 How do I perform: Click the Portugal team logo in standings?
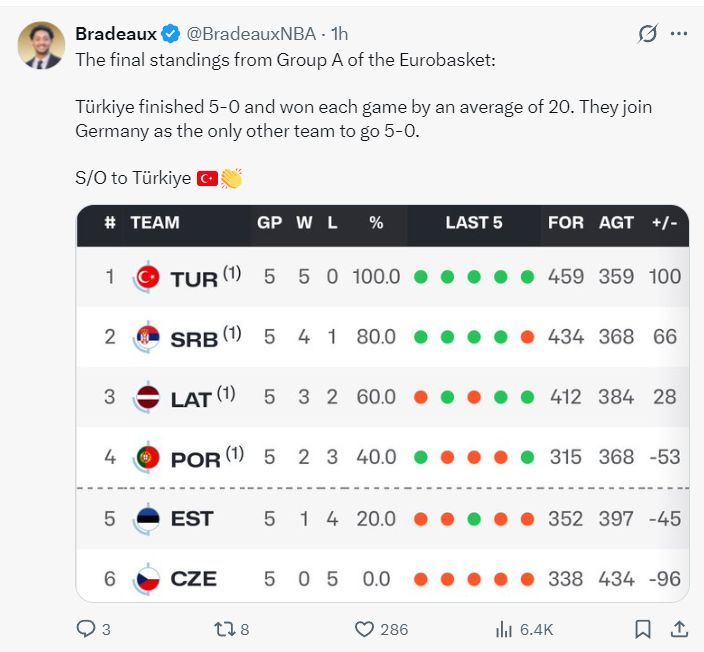pyautogui.click(x=147, y=458)
